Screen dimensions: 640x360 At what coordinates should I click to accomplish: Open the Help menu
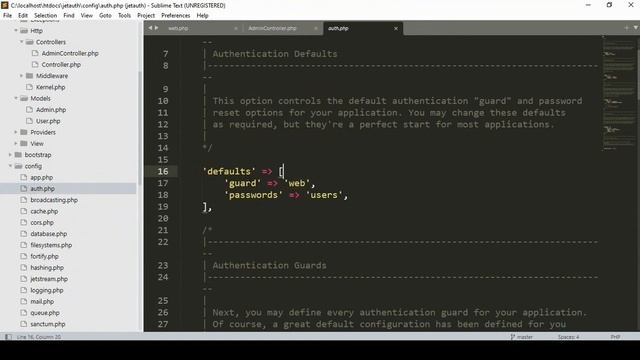point(202,16)
